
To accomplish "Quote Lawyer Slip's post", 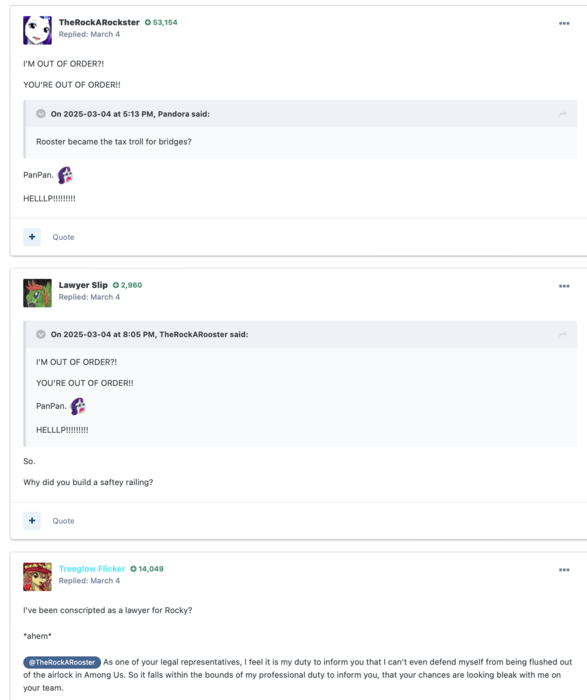I will click(x=63, y=521).
